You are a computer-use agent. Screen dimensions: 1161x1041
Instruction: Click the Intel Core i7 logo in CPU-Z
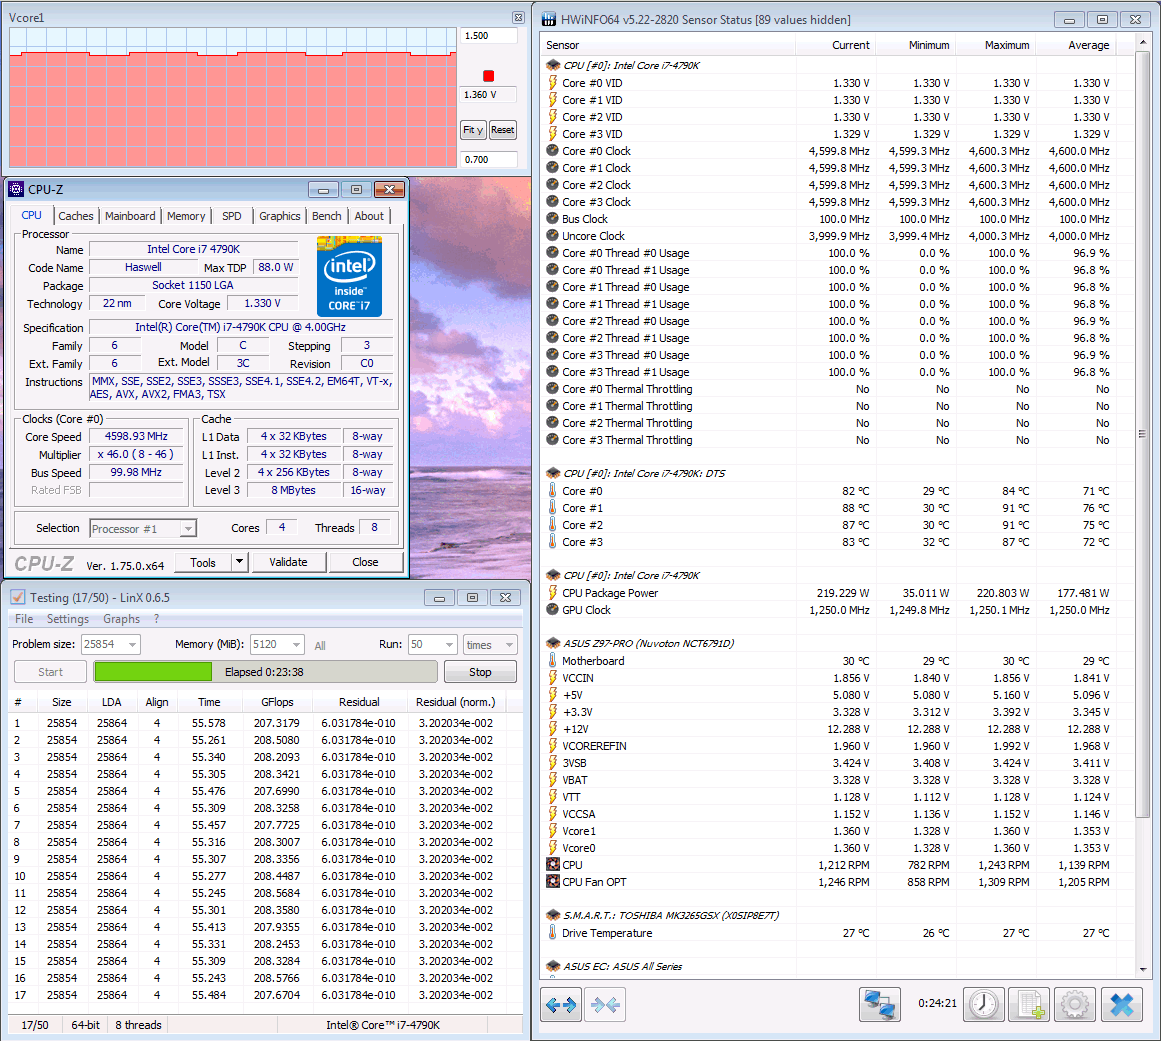click(349, 276)
